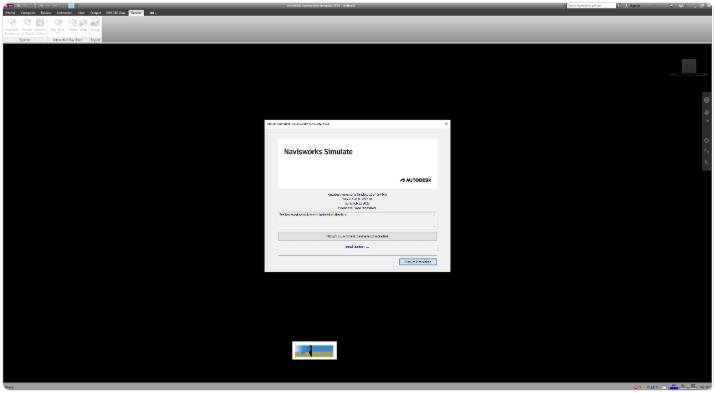The image size is (716, 393).
Task: Click the landscape thumbnail image
Action: (x=315, y=351)
